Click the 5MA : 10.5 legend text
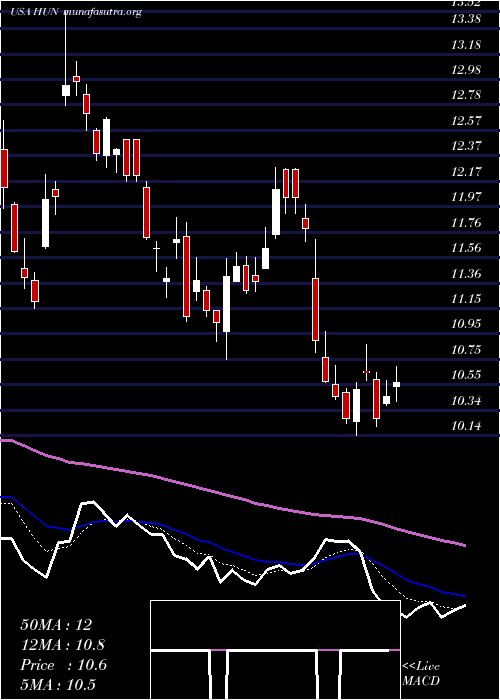The width and height of the screenshot is (500, 700). 58,684
